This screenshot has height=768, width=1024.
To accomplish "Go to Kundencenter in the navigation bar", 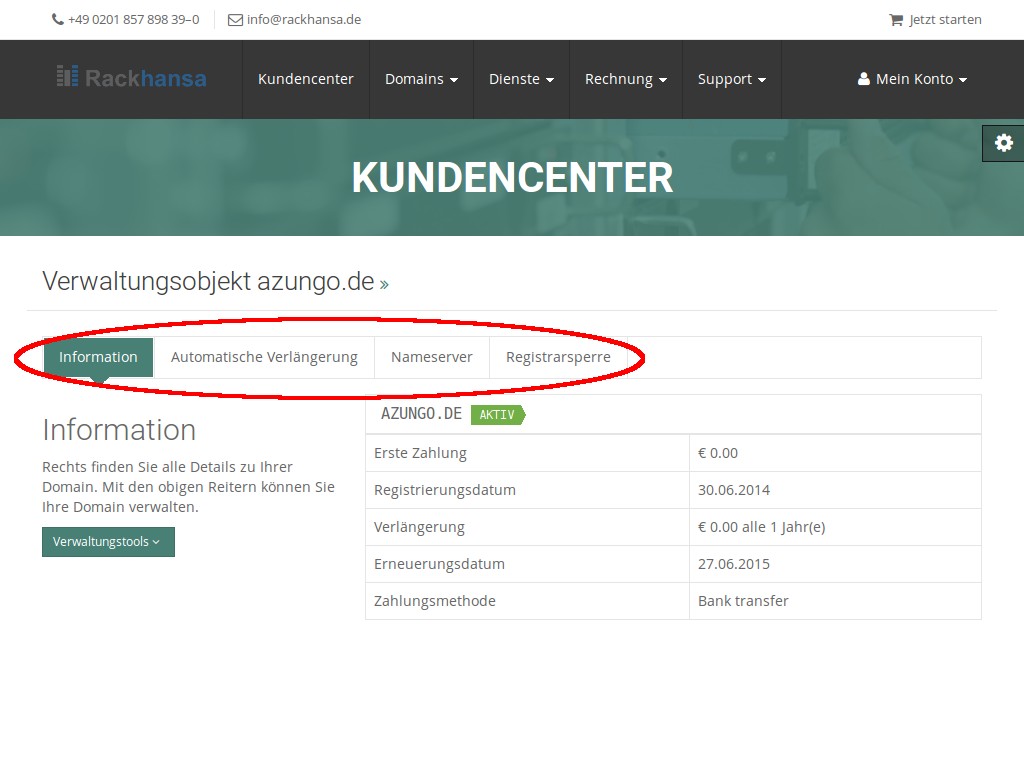I will click(306, 79).
